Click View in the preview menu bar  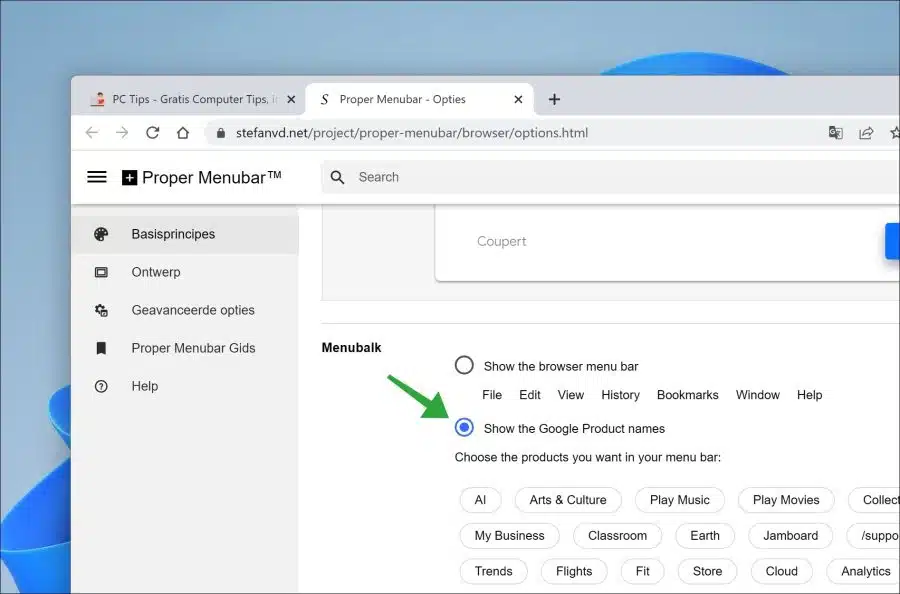click(571, 395)
